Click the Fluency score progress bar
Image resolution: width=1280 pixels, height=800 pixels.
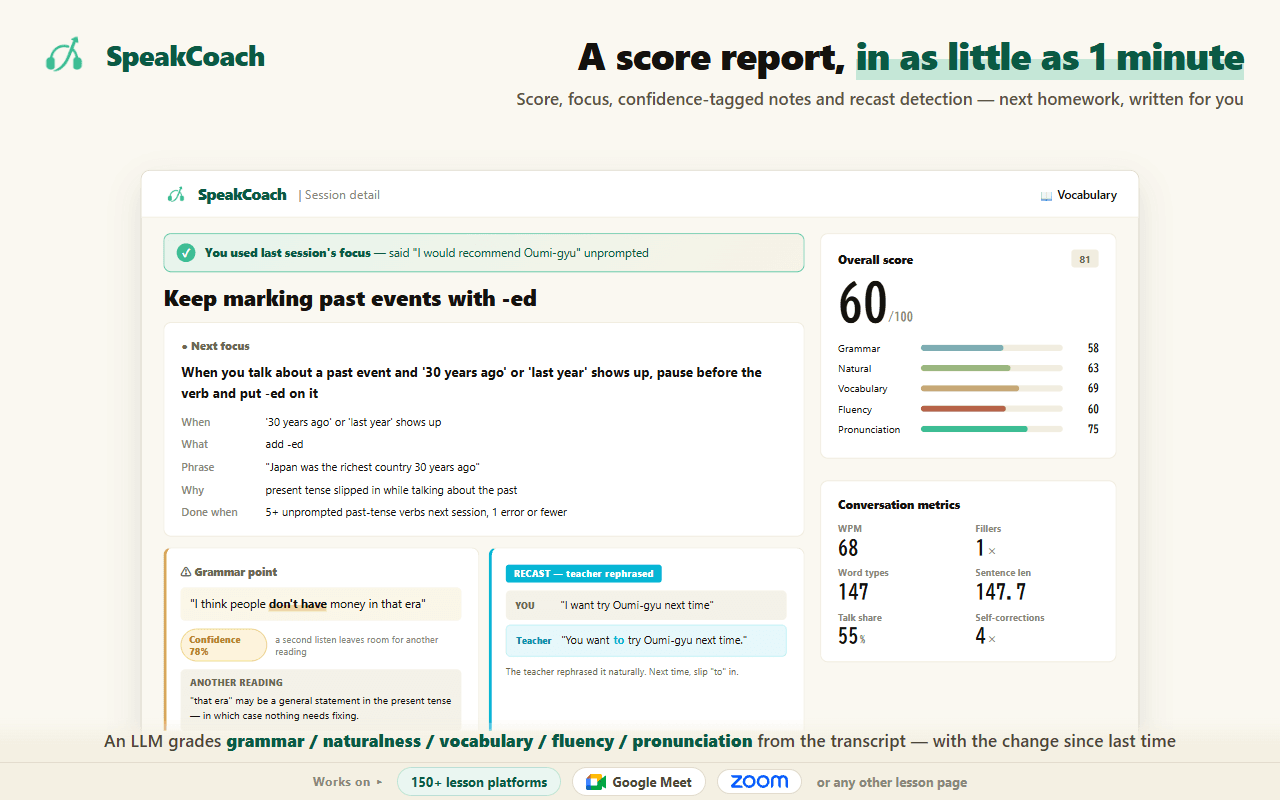991,409
